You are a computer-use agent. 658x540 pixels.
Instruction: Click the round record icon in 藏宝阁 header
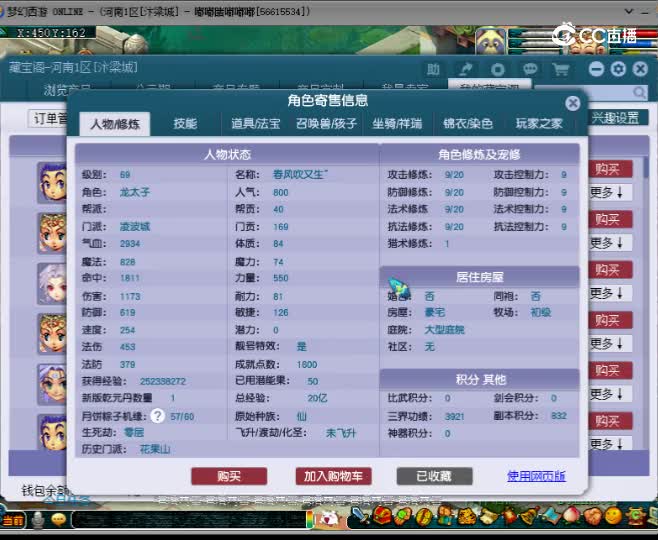(x=498, y=69)
